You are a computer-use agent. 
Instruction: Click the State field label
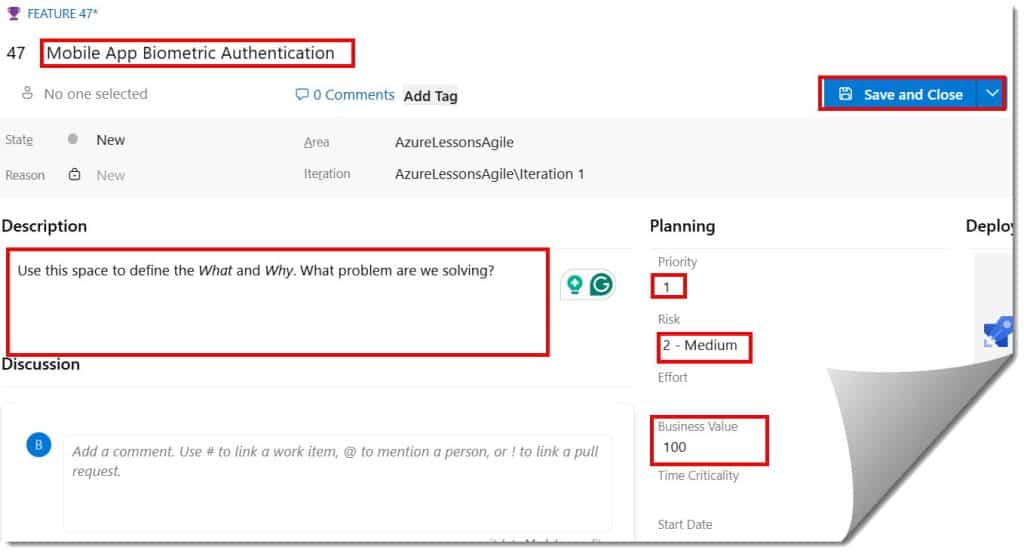coord(19,140)
